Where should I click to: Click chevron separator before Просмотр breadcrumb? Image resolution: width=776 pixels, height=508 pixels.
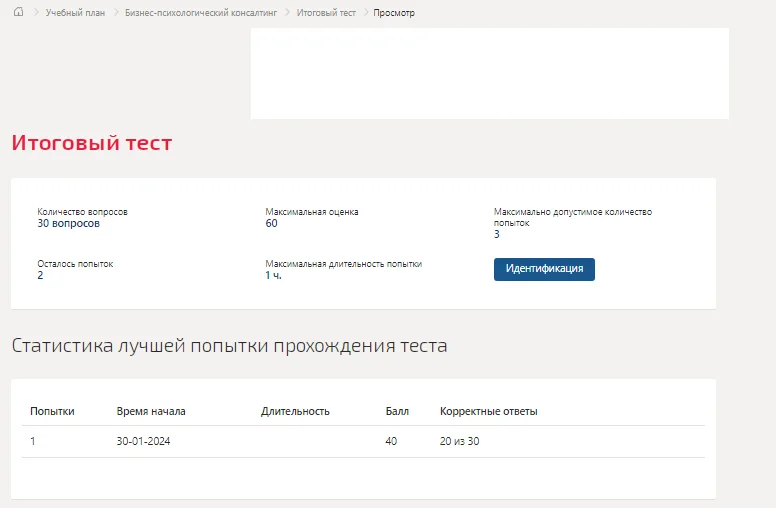[x=366, y=12]
